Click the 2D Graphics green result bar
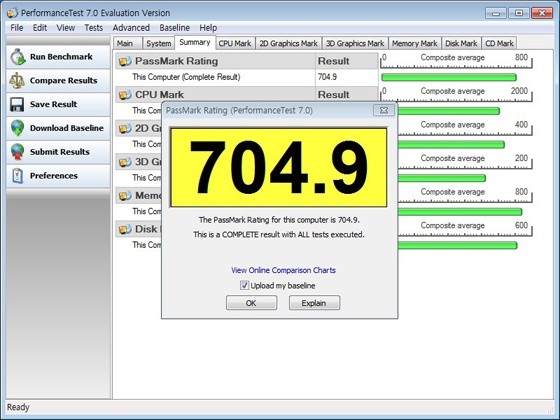 pos(451,145)
